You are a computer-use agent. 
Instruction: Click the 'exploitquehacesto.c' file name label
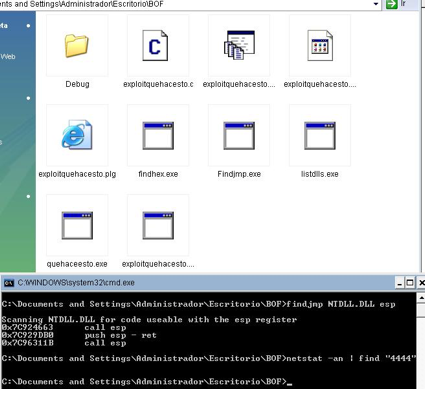point(158,84)
